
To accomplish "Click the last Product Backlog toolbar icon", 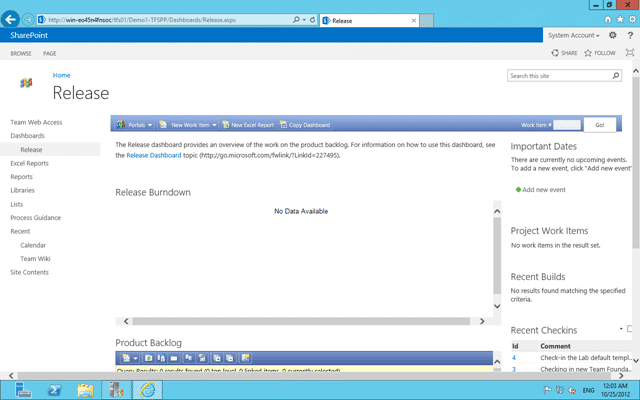I will pos(245,358).
